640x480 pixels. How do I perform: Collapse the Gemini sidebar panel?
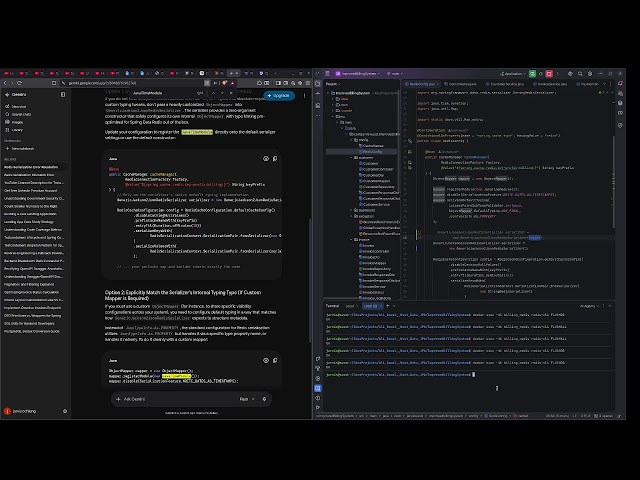[63, 94]
